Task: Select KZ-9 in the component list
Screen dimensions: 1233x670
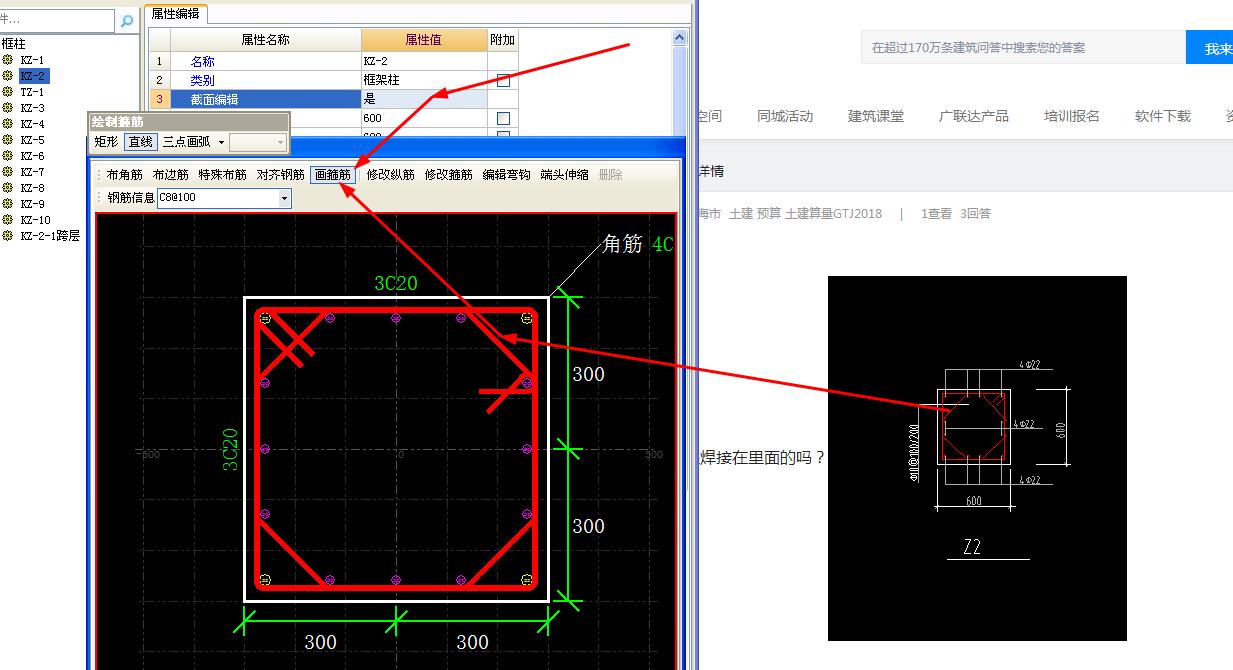Action: [32, 204]
